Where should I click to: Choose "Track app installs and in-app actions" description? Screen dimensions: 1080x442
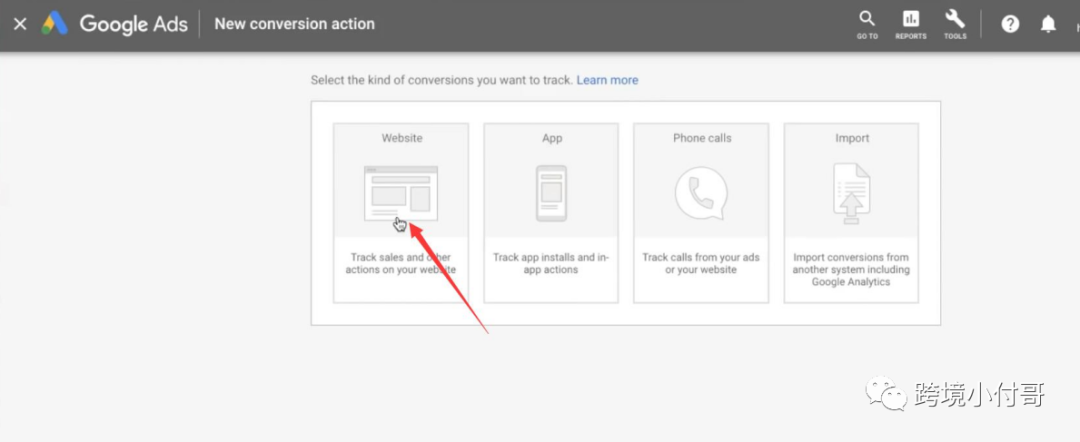click(x=551, y=264)
